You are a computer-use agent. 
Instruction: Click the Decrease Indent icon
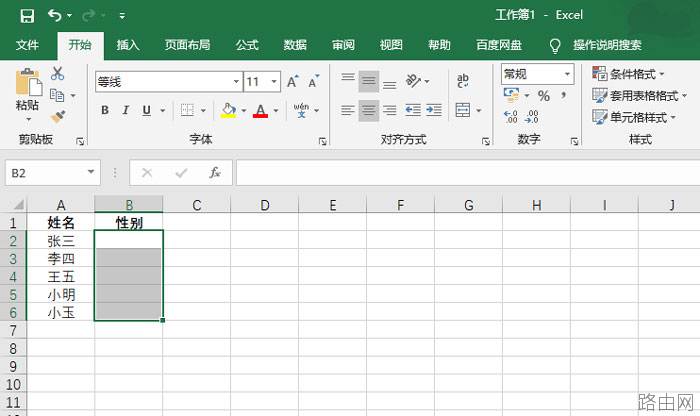pyautogui.click(x=413, y=110)
